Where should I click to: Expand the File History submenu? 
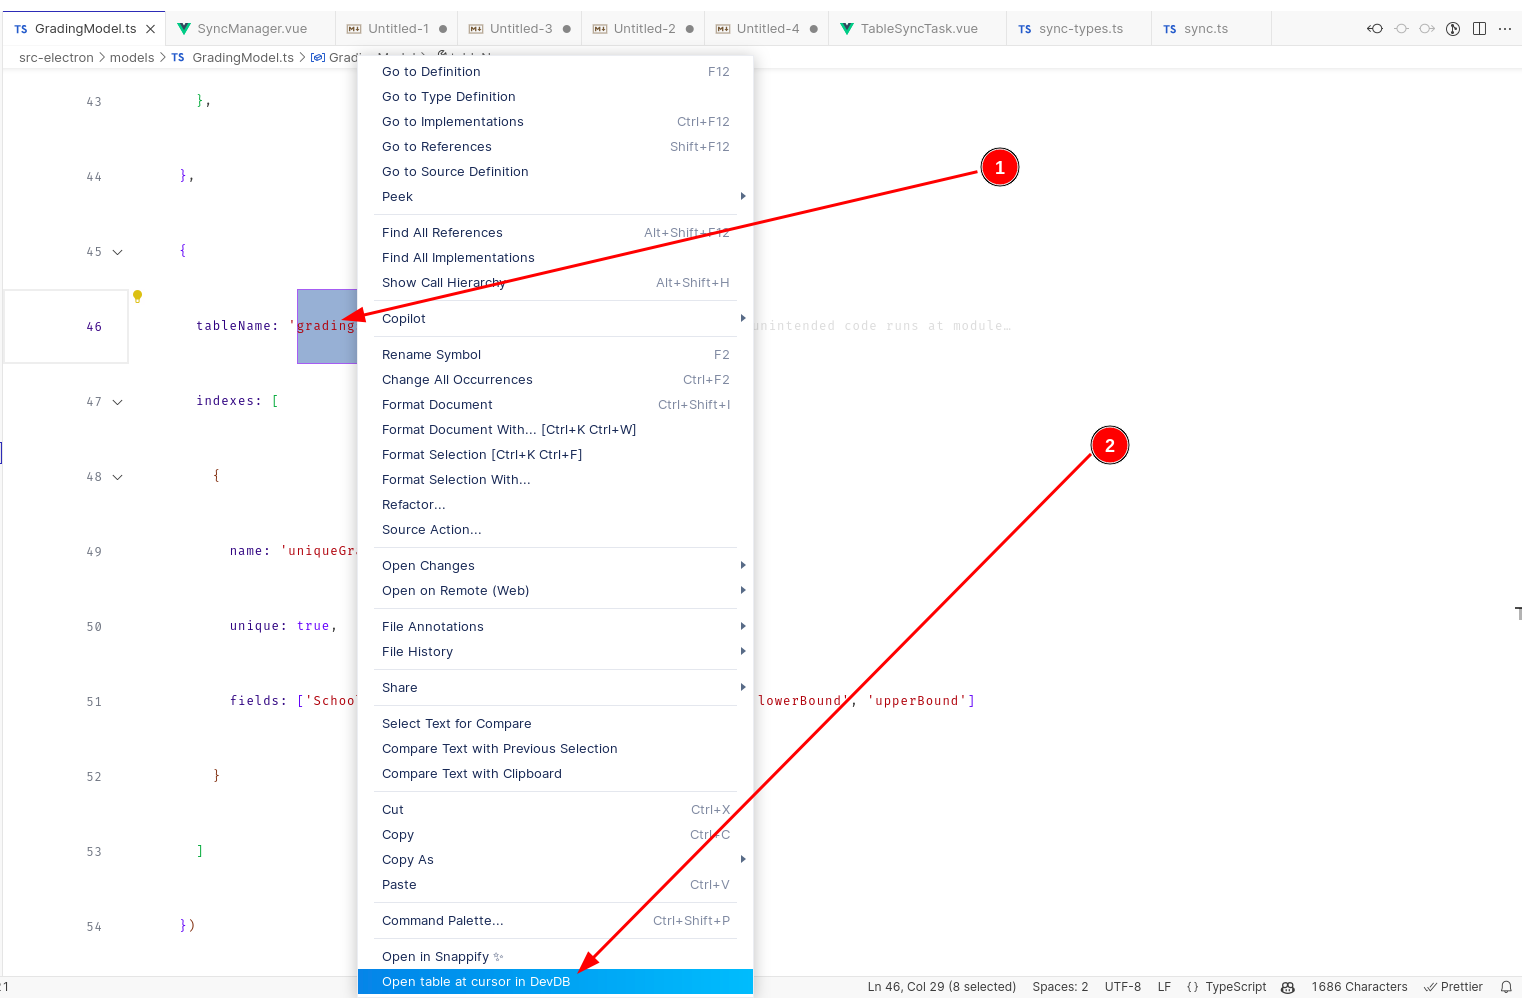click(x=556, y=652)
